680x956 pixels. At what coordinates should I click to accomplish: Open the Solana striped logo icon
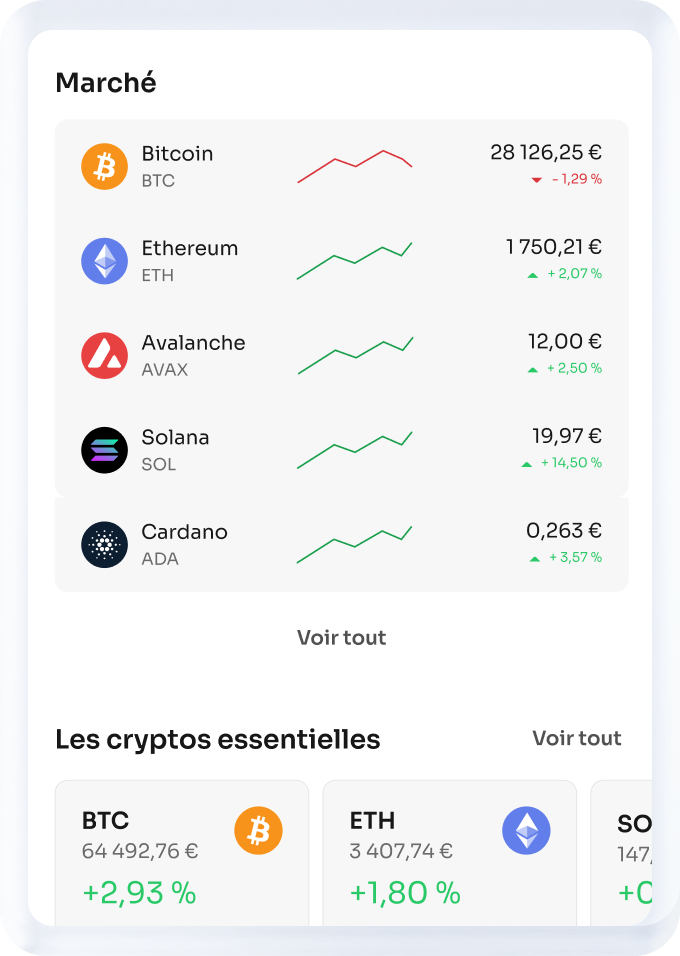pos(104,450)
